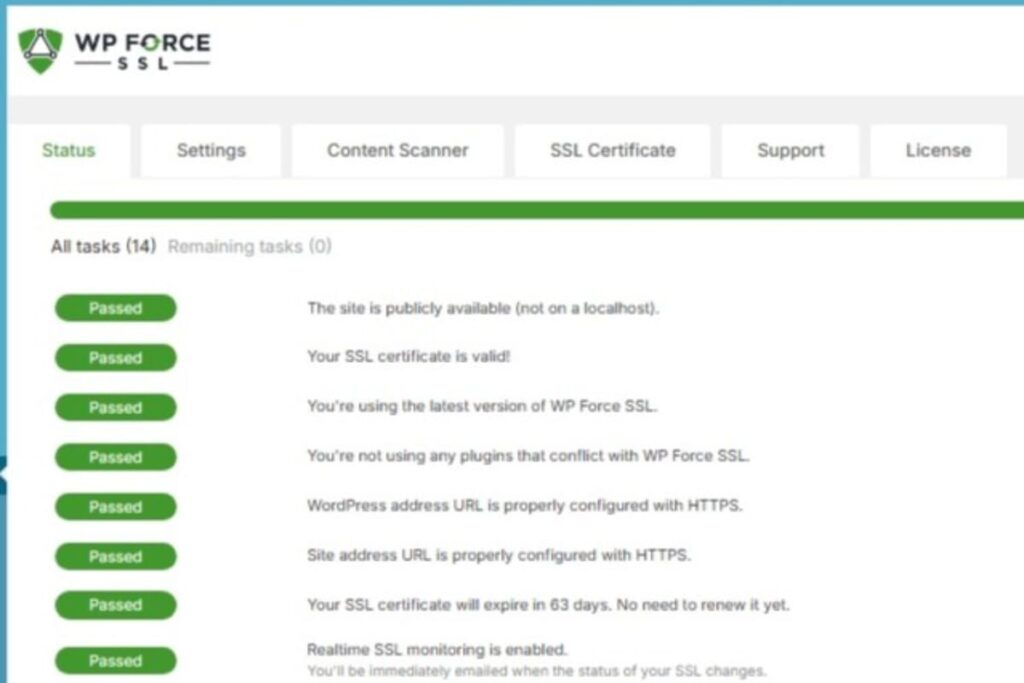
Task: Select text 'Your SSL certificate is valid!'
Action: pos(409,357)
